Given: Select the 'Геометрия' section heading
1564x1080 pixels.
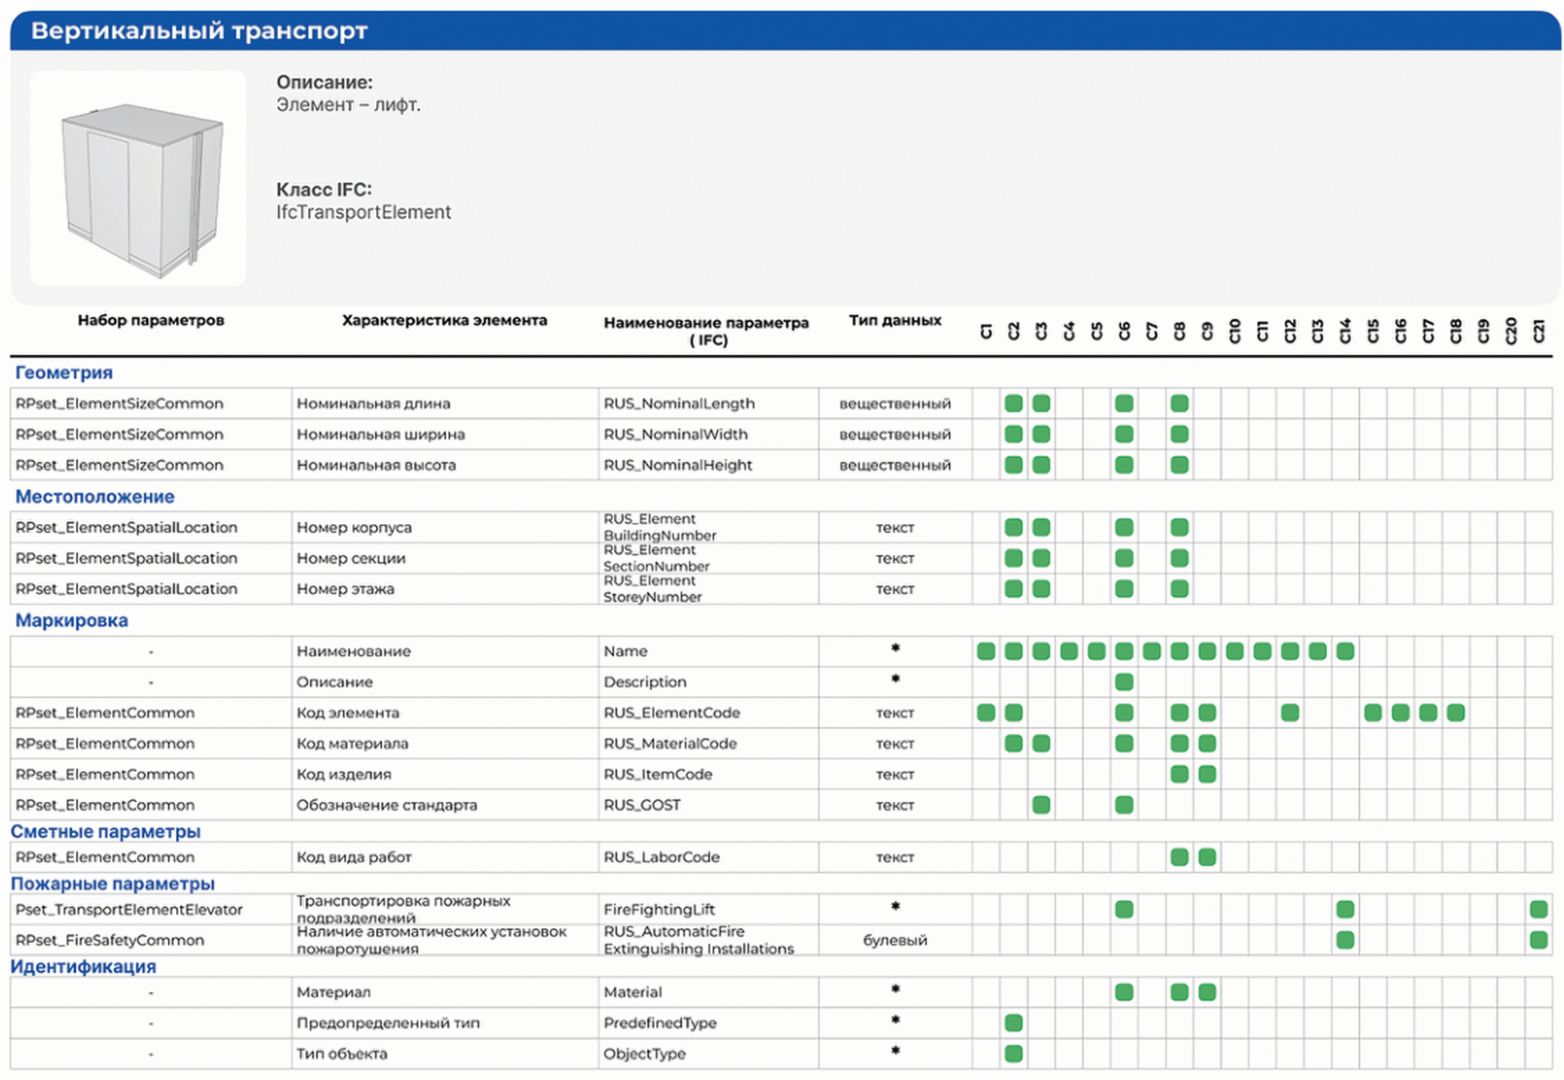Looking at the screenshot, I should 63,372.
